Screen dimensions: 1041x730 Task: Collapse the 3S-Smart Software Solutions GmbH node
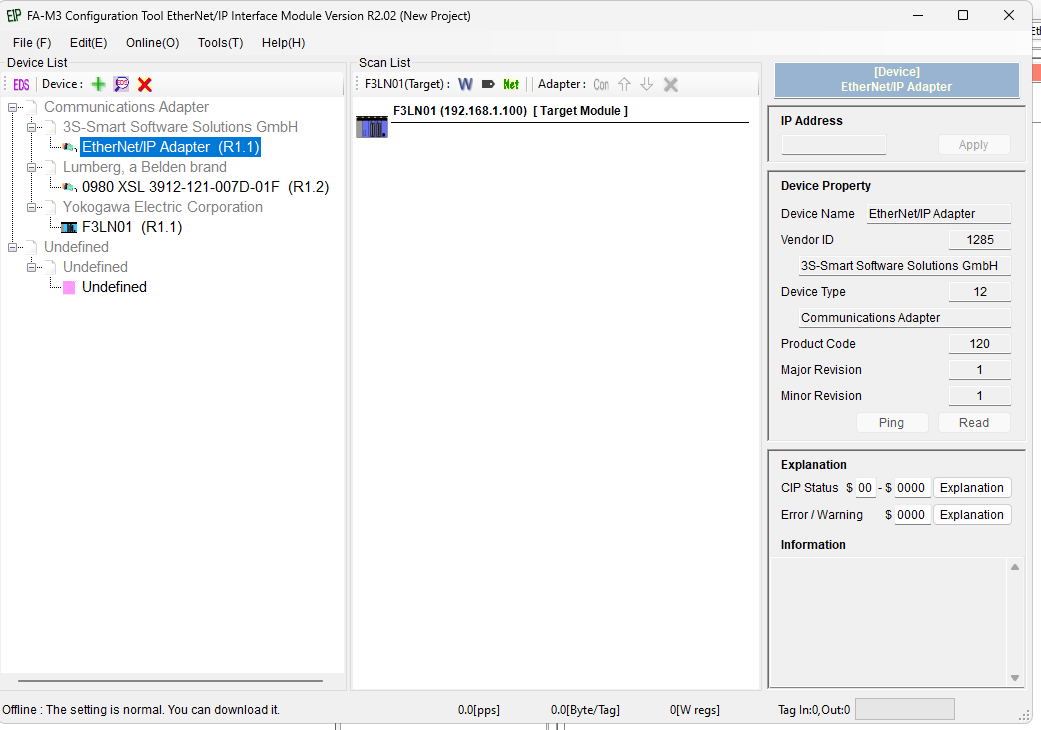pyautogui.click(x=31, y=127)
